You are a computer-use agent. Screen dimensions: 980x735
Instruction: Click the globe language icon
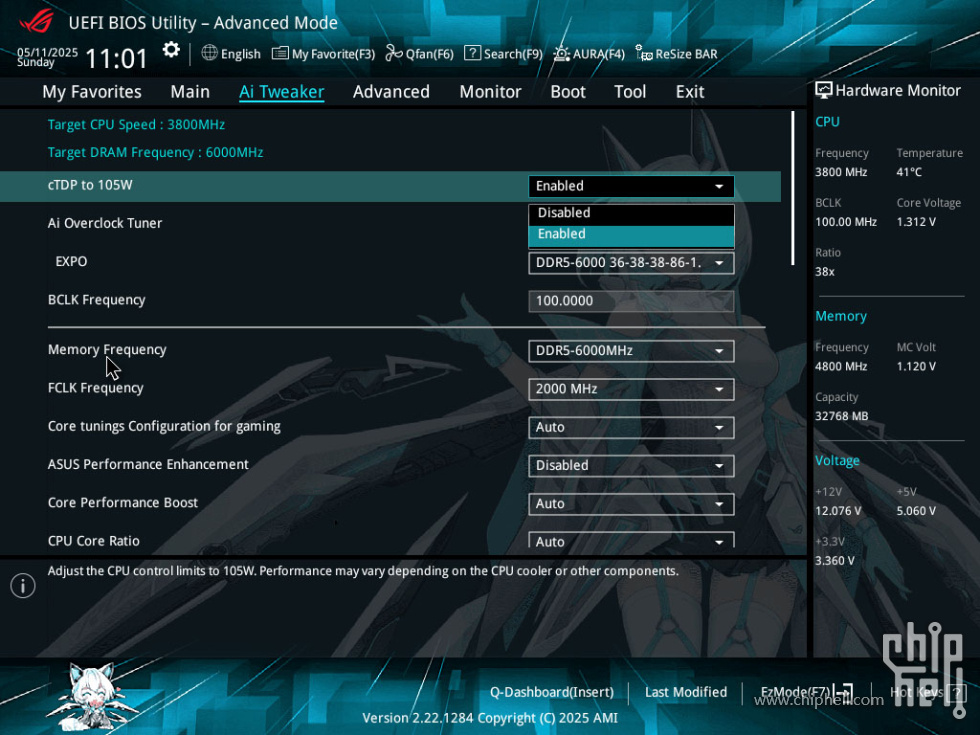(x=209, y=53)
